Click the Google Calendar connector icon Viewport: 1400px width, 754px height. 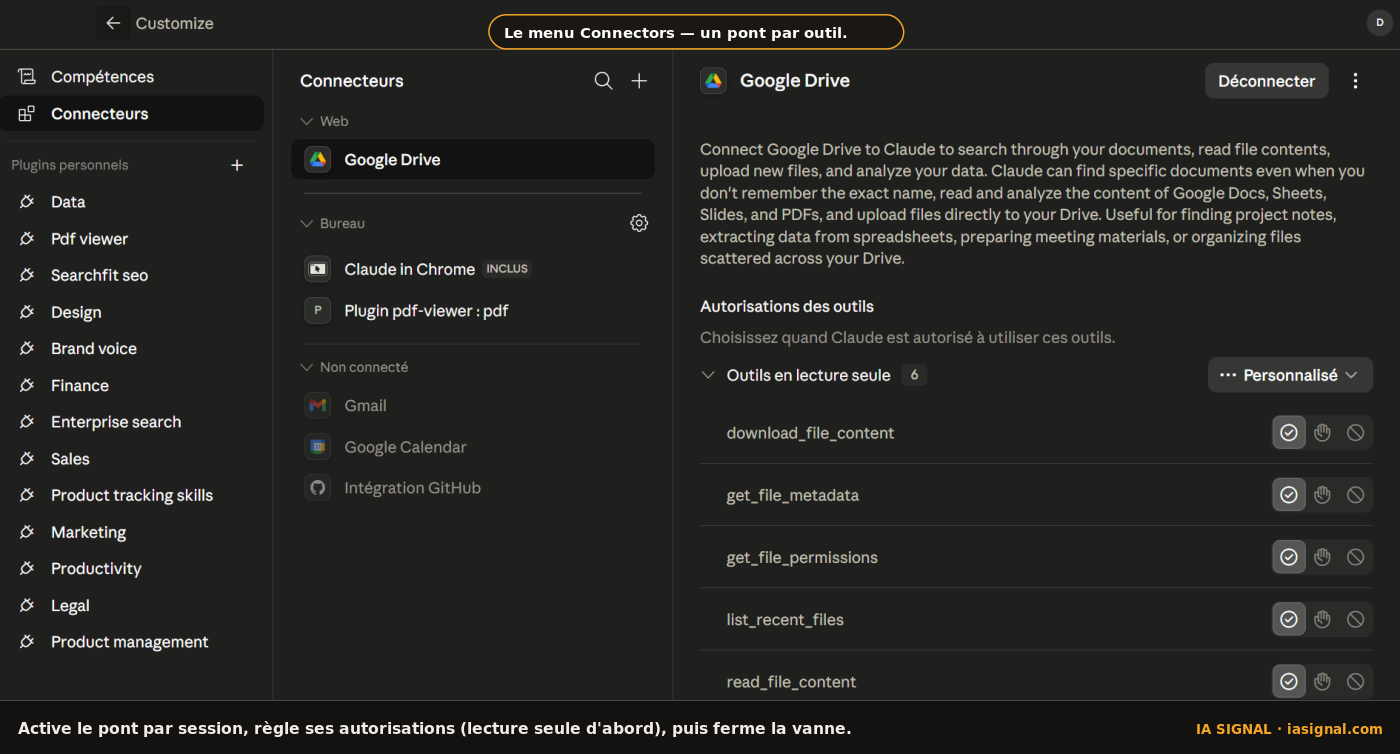(318, 447)
